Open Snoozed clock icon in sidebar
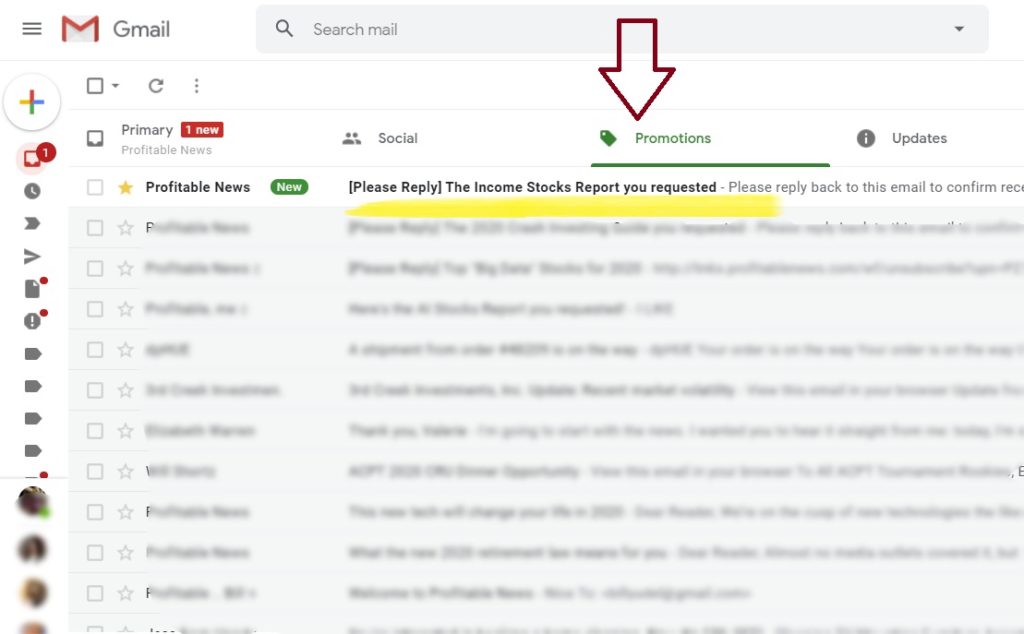Viewport: 1024px width, 634px height. click(32, 191)
